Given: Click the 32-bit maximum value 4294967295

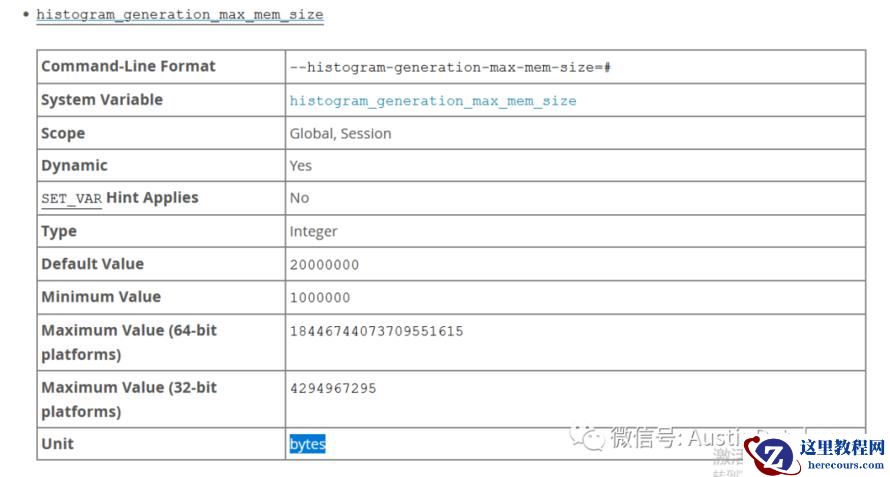Looking at the screenshot, I should point(333,388).
